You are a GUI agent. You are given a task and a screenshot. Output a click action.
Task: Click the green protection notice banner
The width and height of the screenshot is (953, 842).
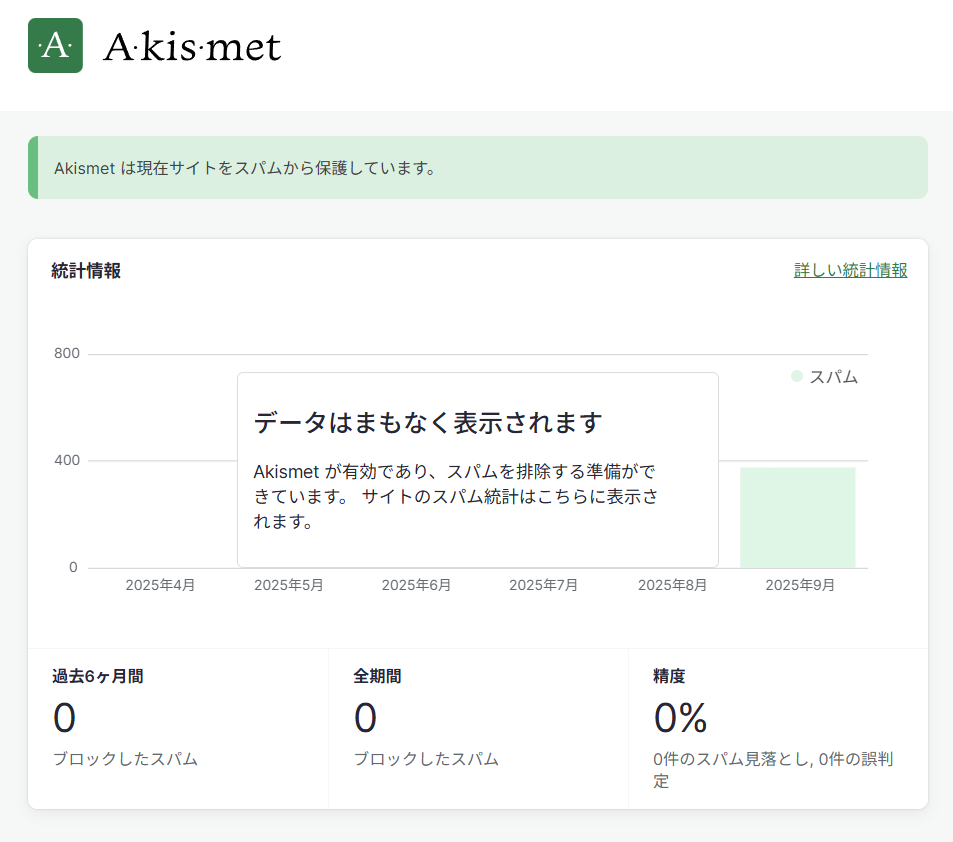point(477,168)
